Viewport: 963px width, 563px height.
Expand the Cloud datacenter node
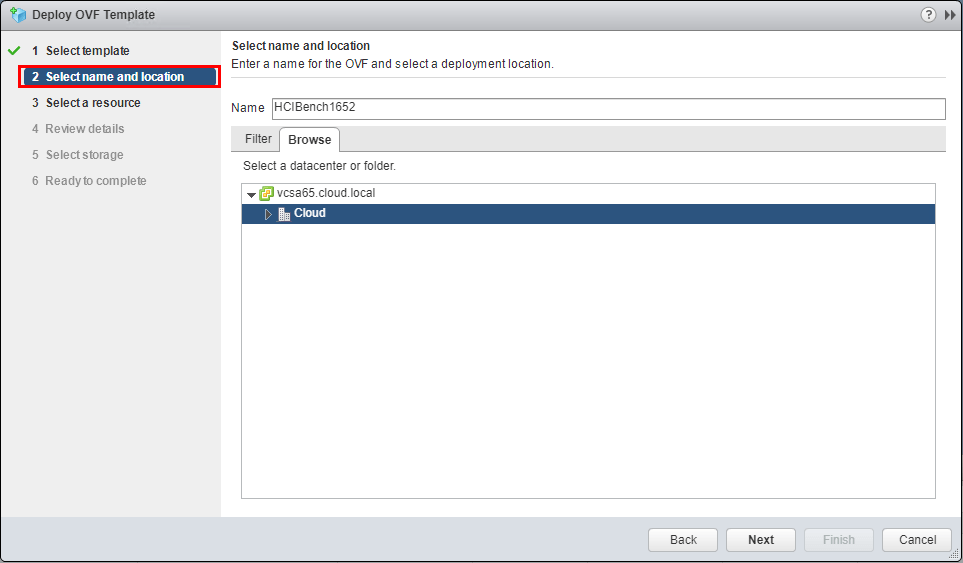point(268,214)
